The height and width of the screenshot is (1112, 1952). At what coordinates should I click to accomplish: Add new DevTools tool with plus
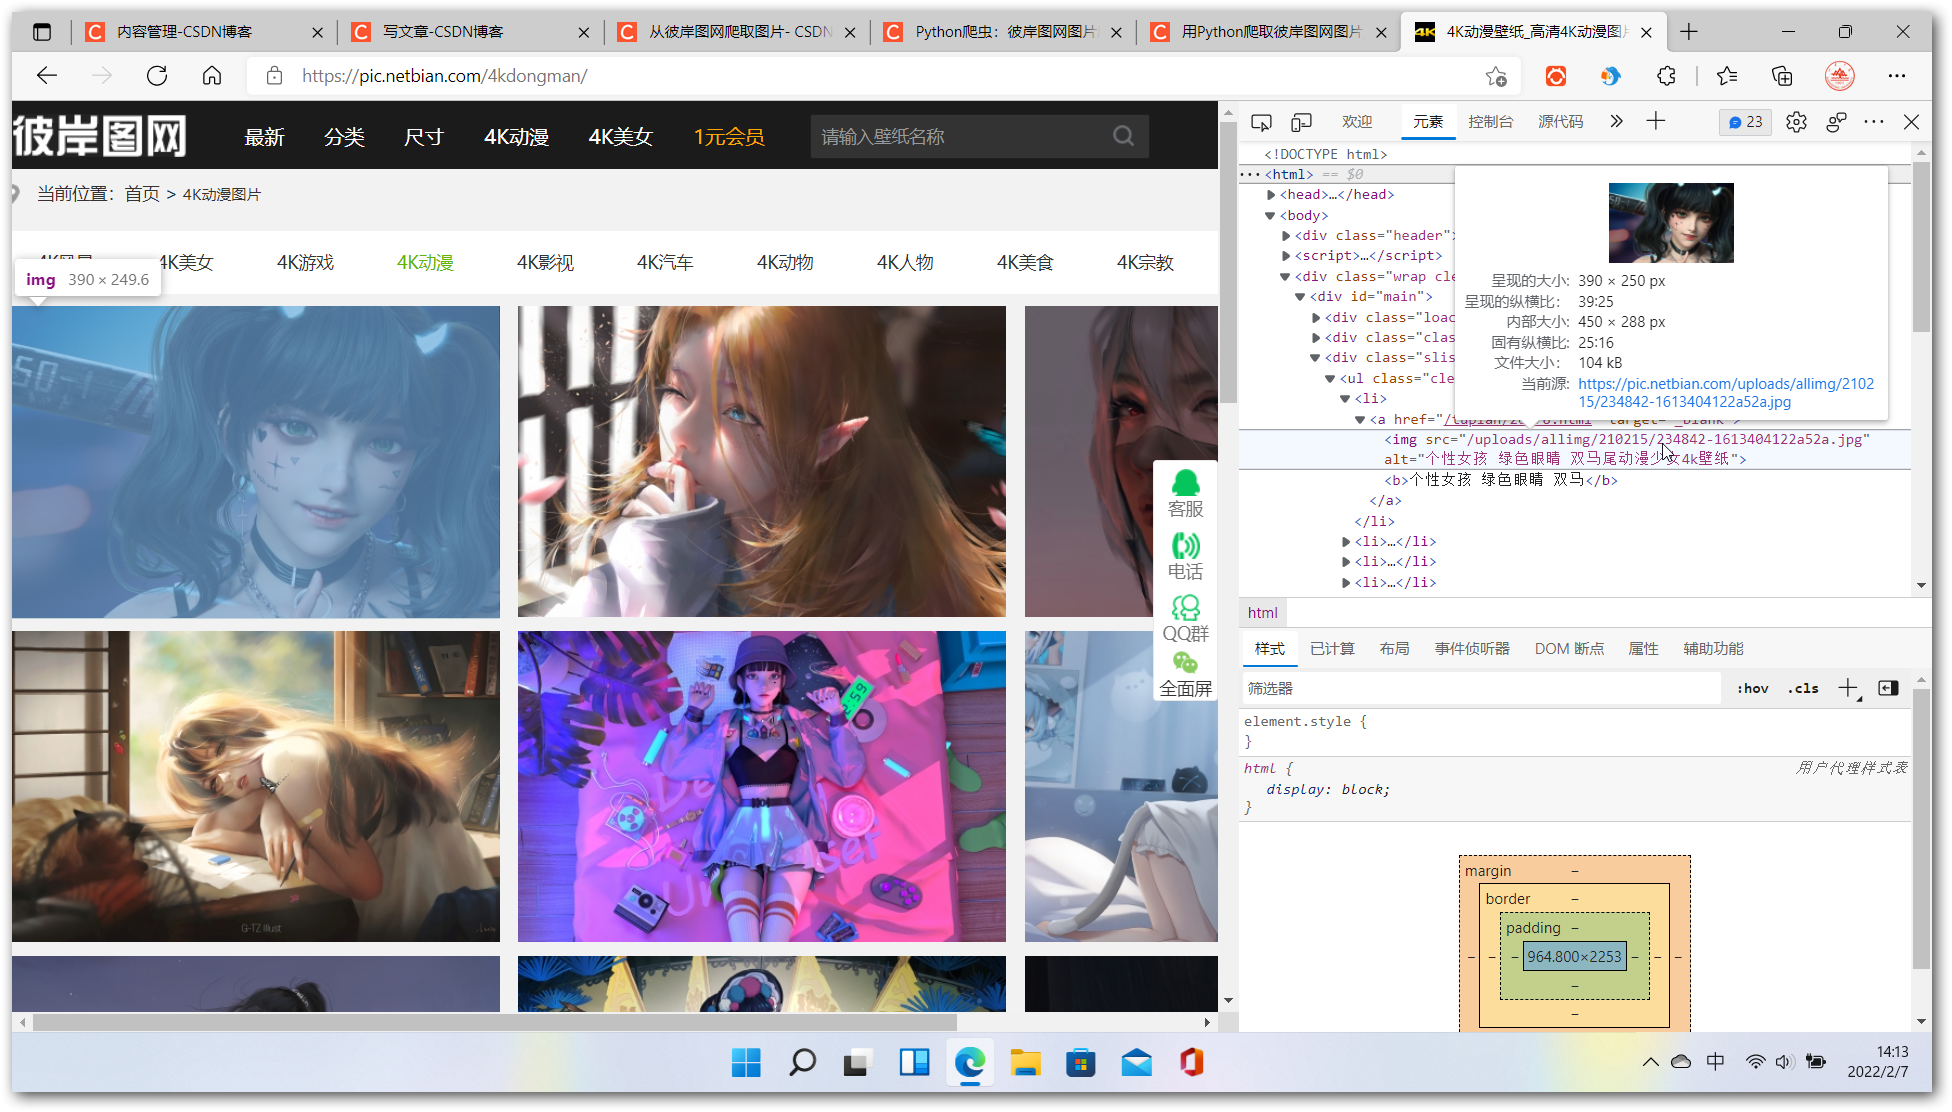point(1656,121)
